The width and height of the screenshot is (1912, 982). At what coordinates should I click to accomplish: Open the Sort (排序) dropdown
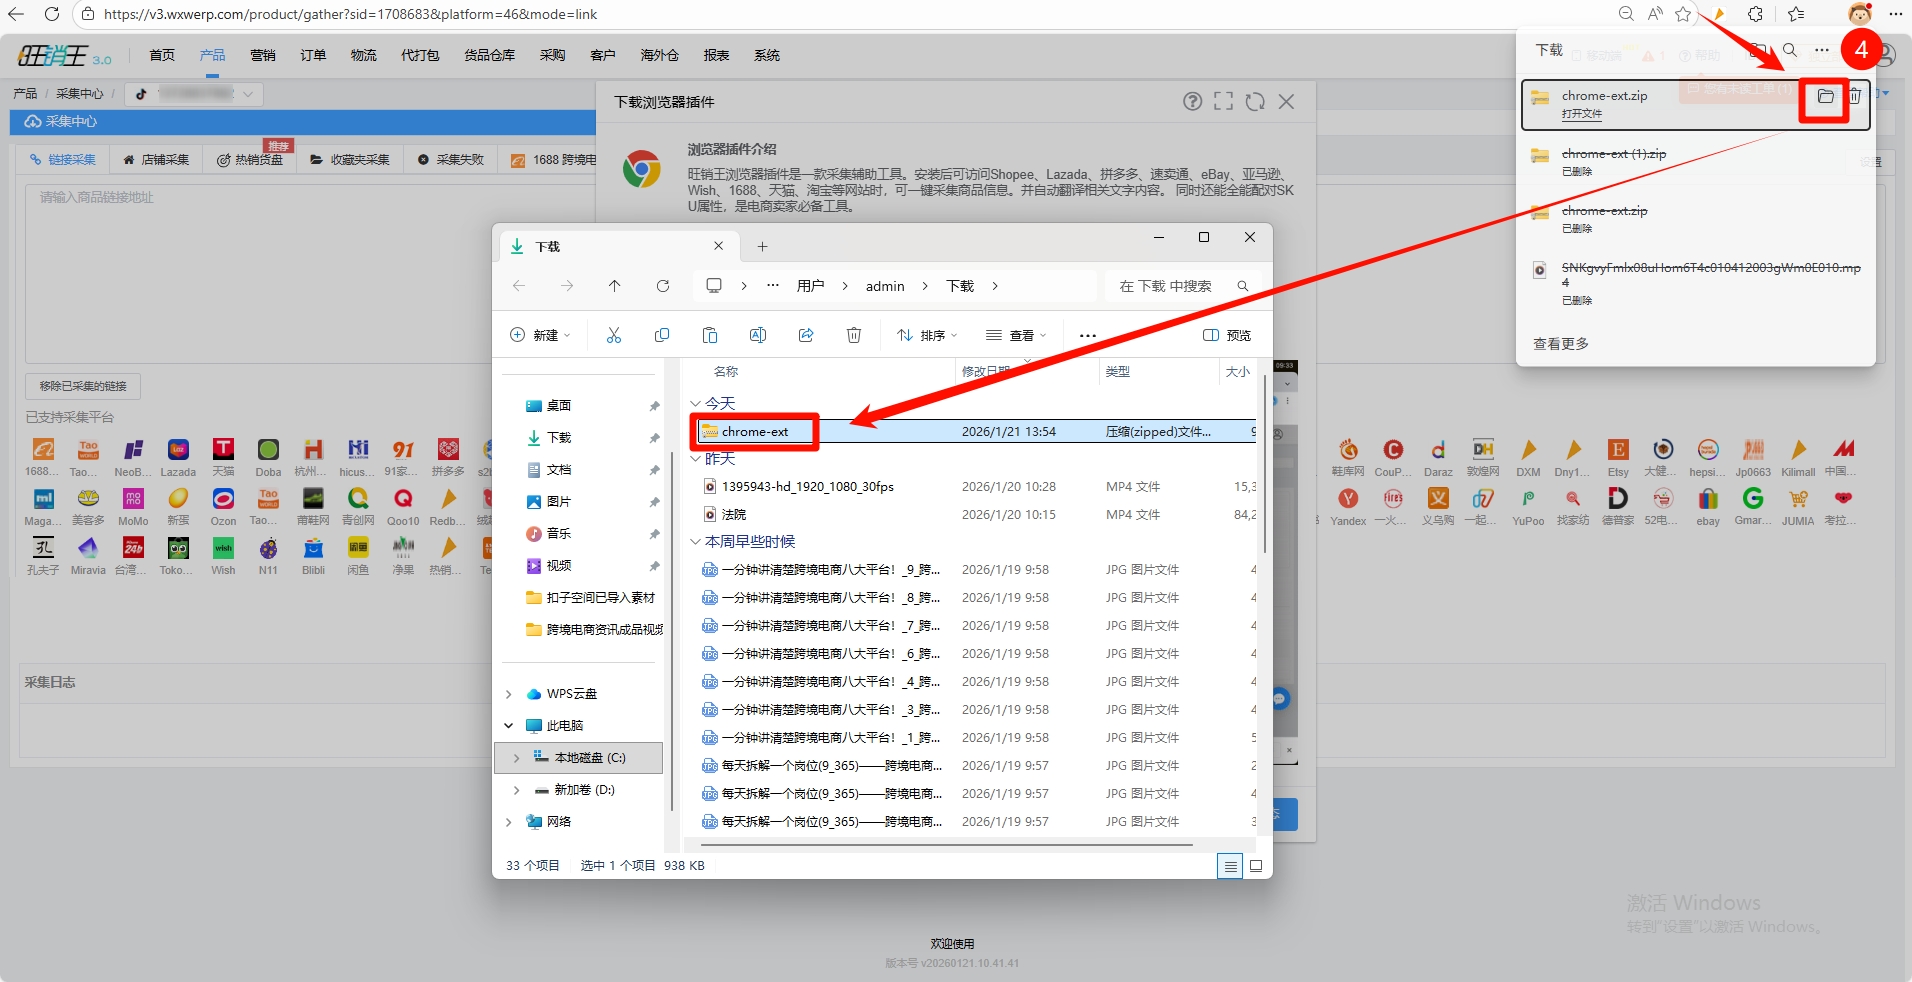[927, 335]
